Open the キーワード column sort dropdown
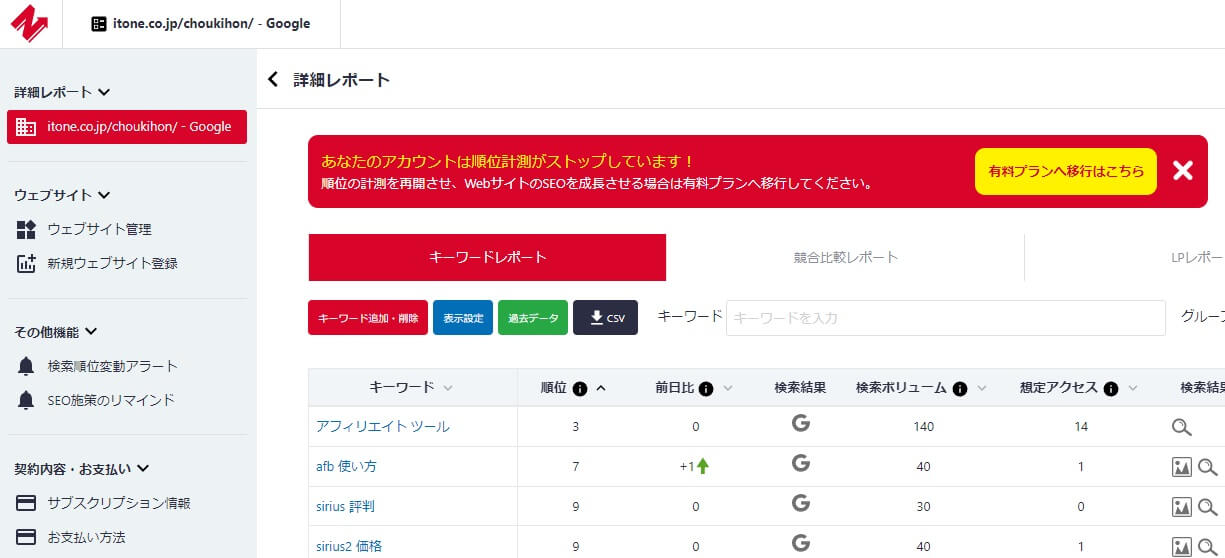The image size is (1225, 558). point(448,388)
